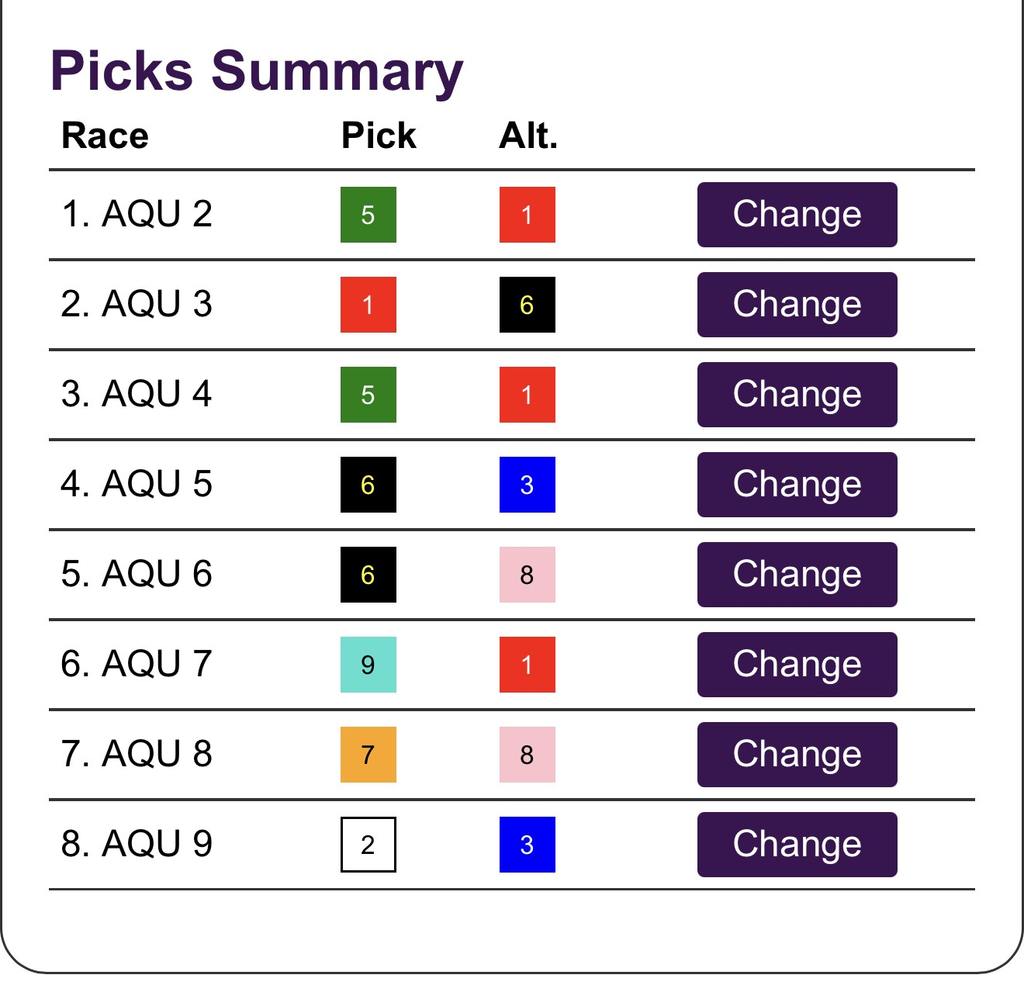1024x981 pixels.
Task: Change the pick for AQU 4
Action: 796,395
